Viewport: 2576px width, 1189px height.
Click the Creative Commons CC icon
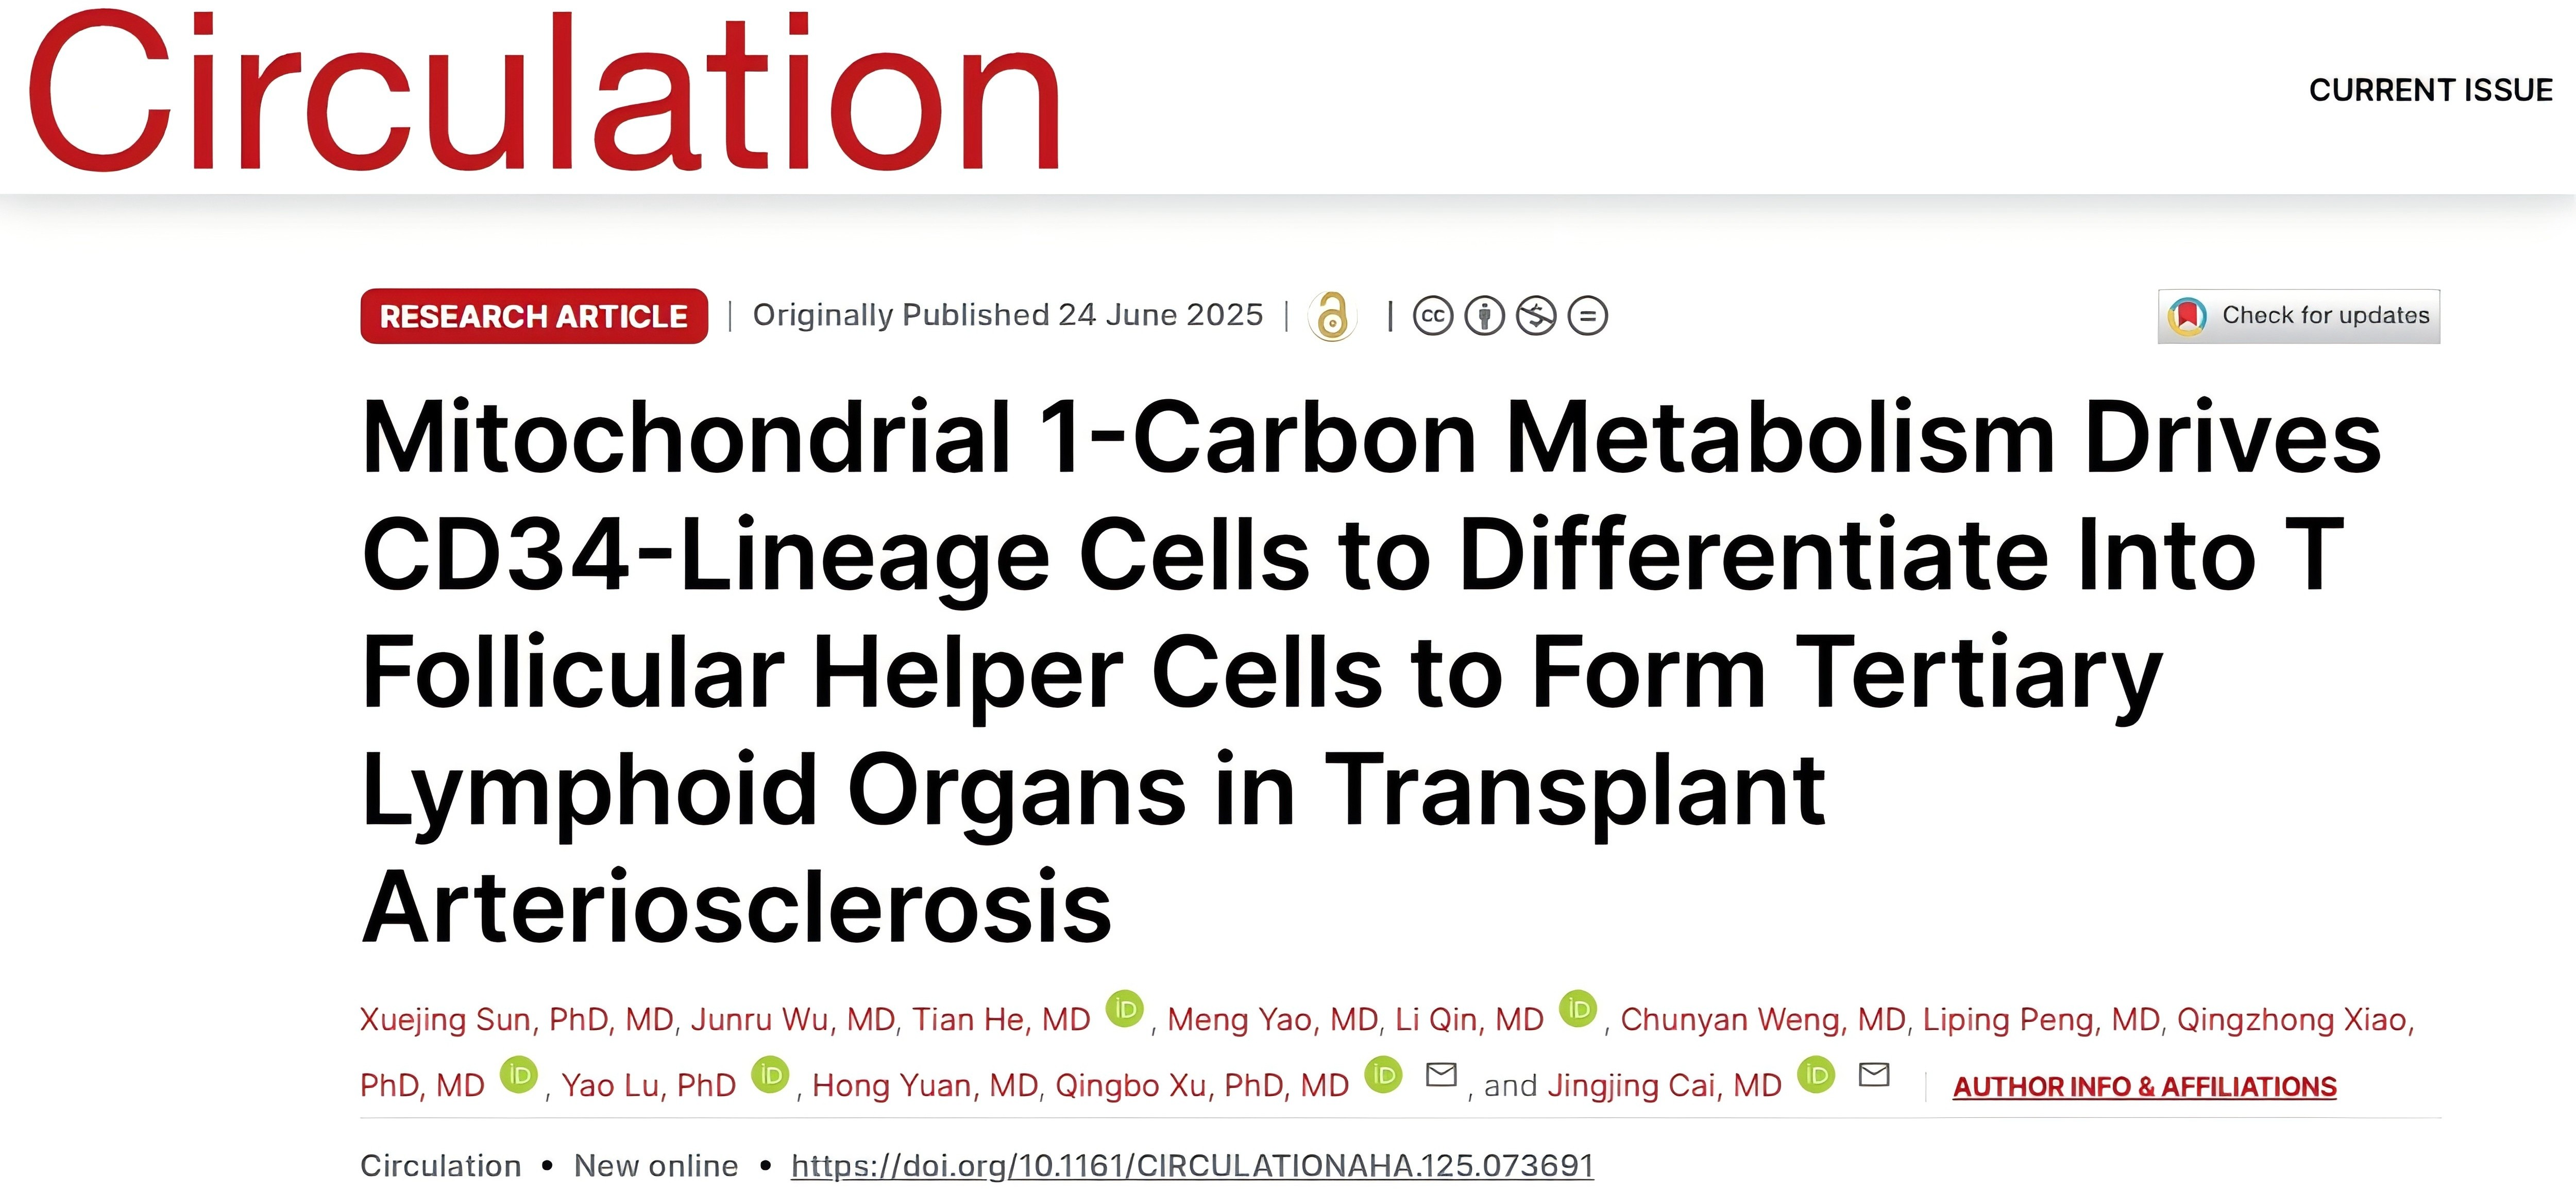pos(1432,316)
